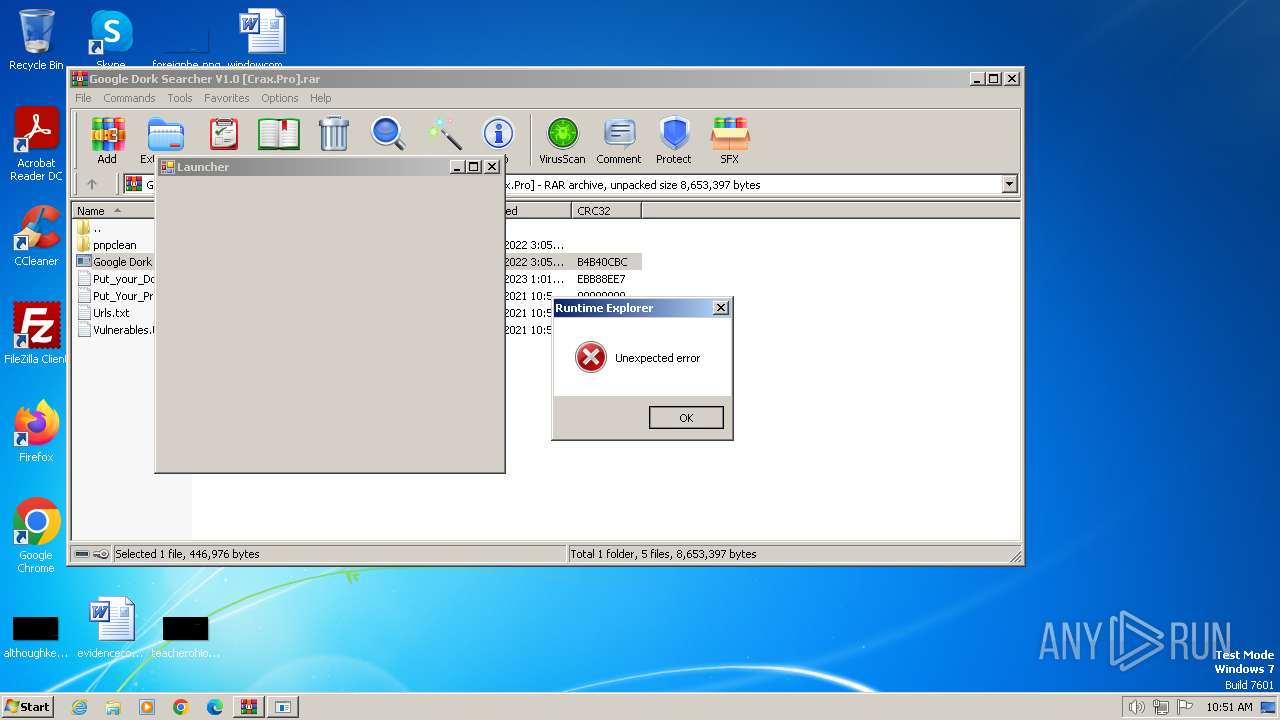
Task: Open the CCleaner desktop shortcut
Action: point(36,236)
